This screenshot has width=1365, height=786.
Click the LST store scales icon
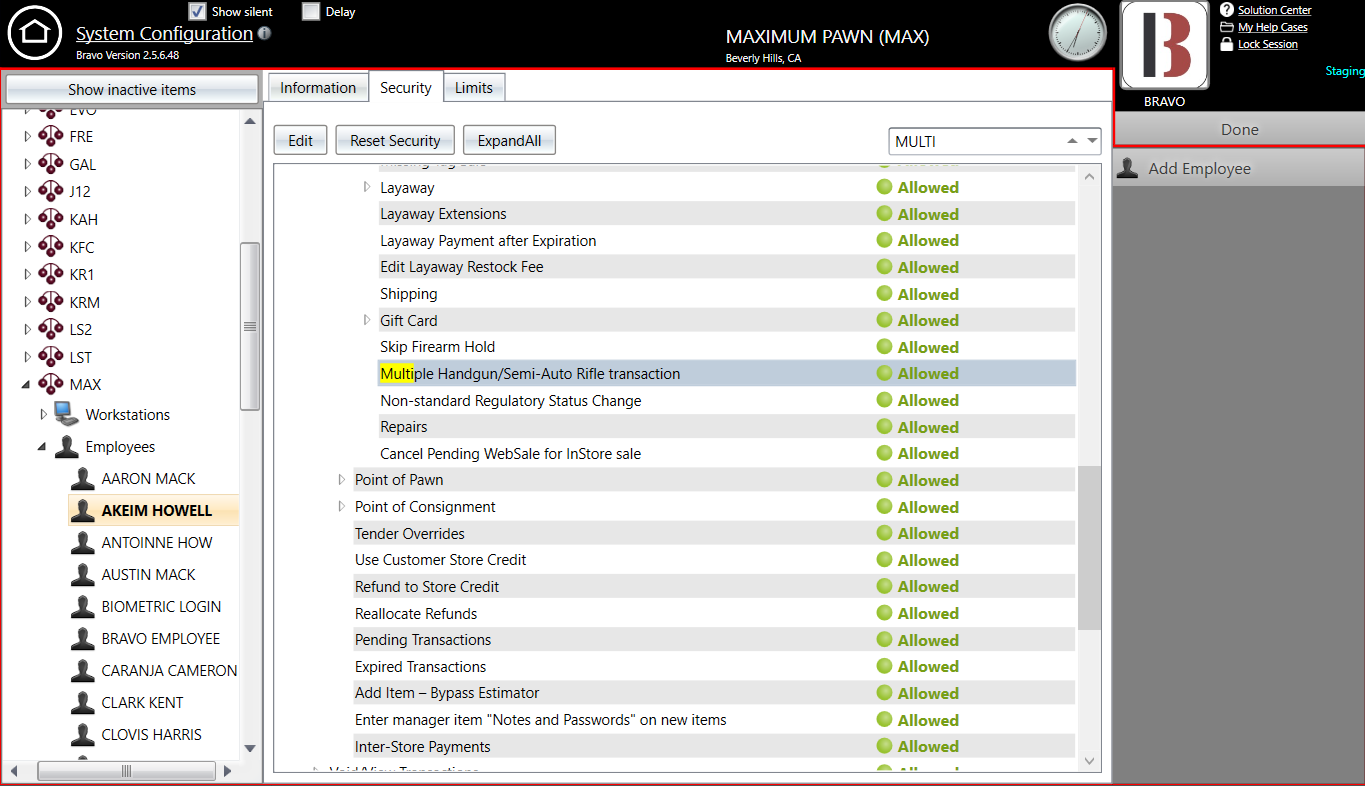pos(51,357)
